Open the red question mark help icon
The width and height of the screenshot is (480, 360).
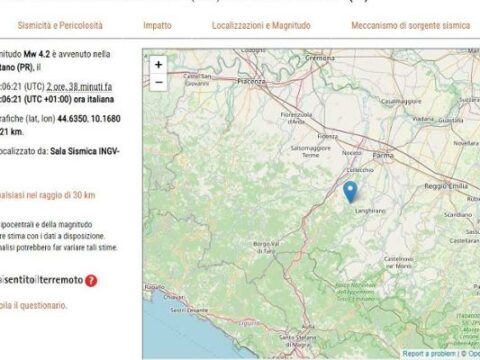pos(91,281)
